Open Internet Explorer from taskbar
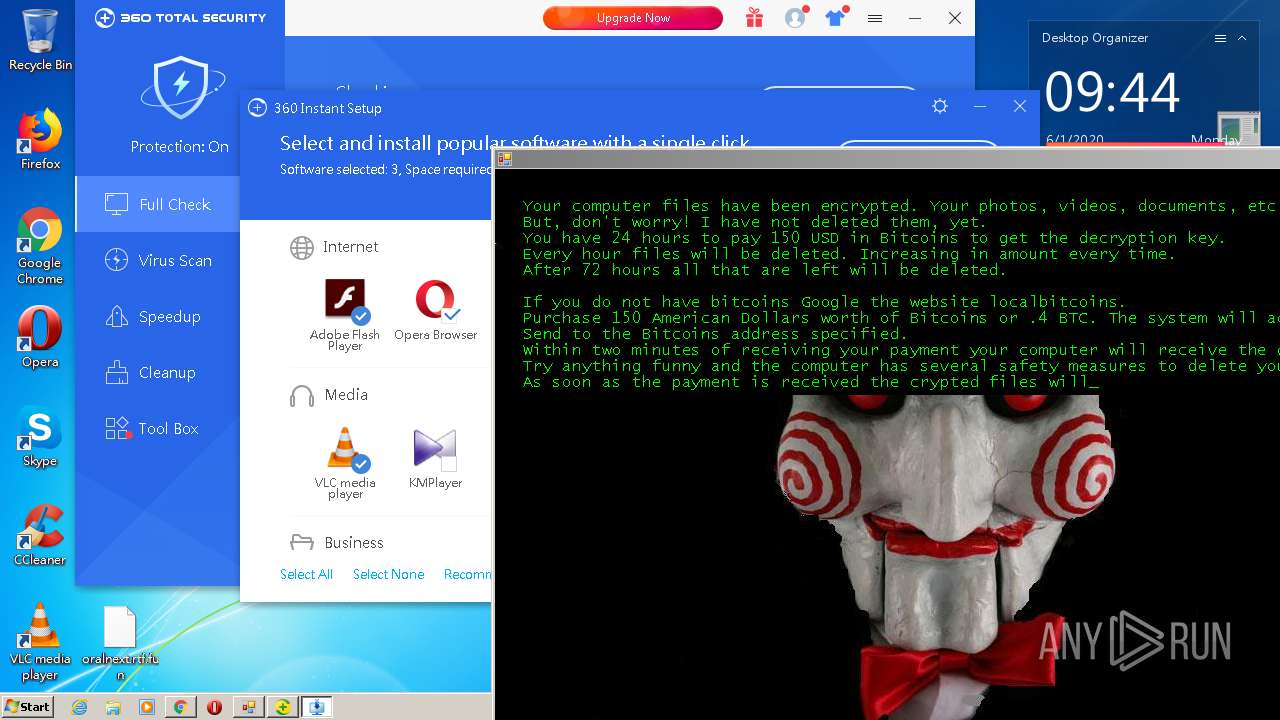 [x=80, y=707]
